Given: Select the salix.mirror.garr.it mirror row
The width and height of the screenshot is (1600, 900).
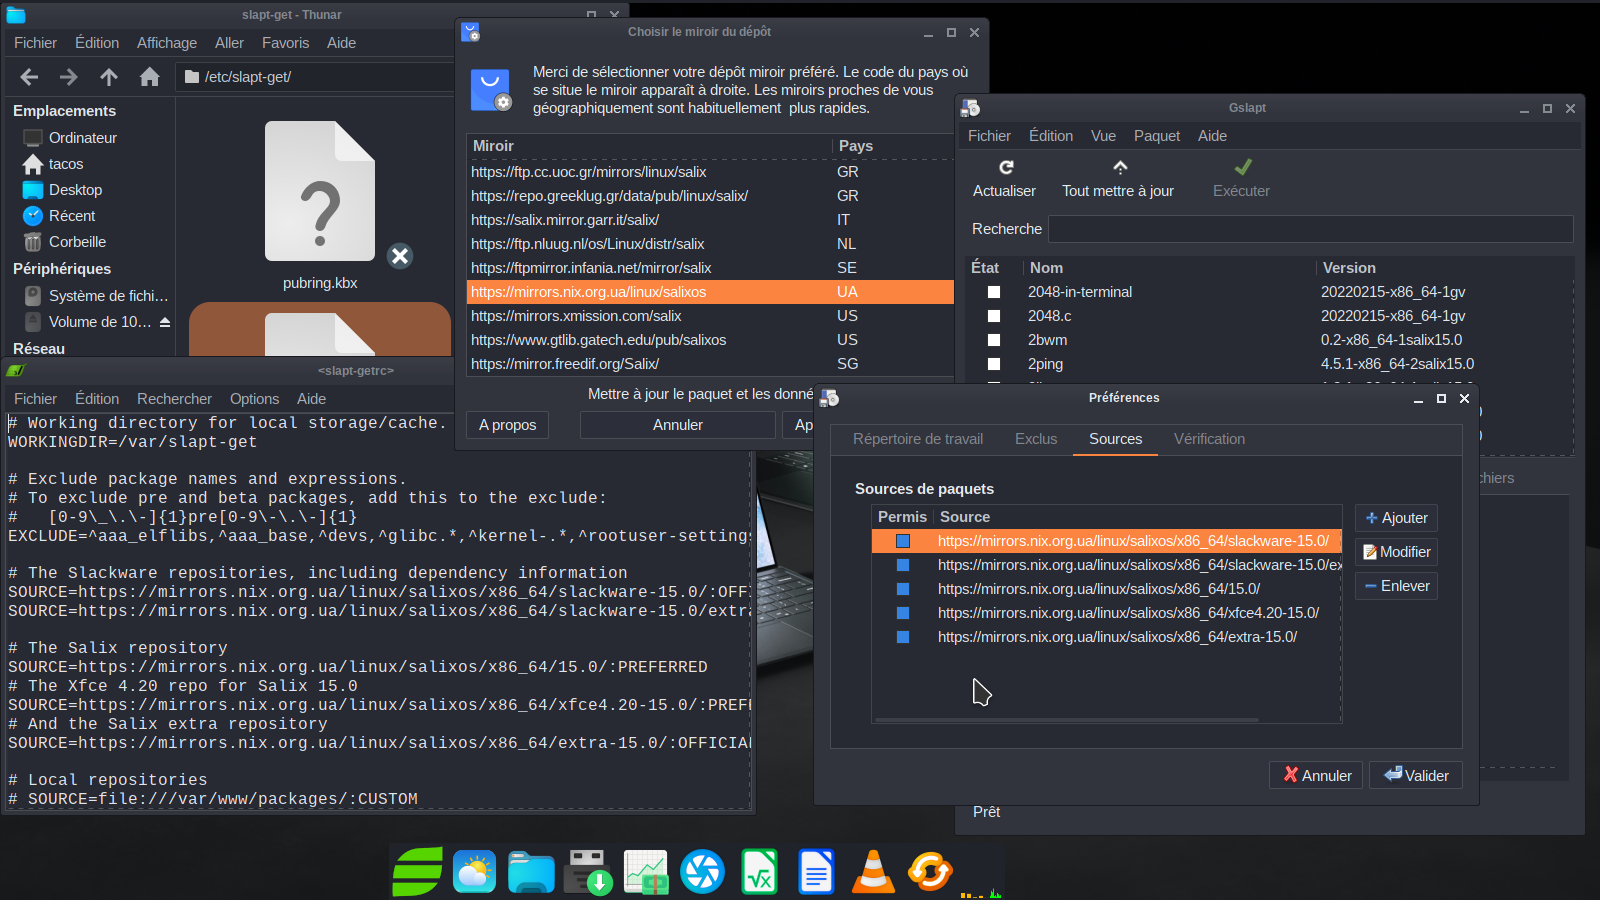Looking at the screenshot, I should point(565,220).
